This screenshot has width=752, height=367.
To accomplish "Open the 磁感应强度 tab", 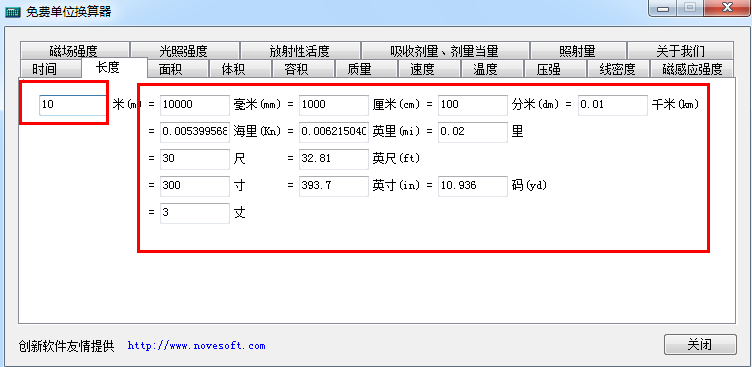I will click(x=692, y=69).
